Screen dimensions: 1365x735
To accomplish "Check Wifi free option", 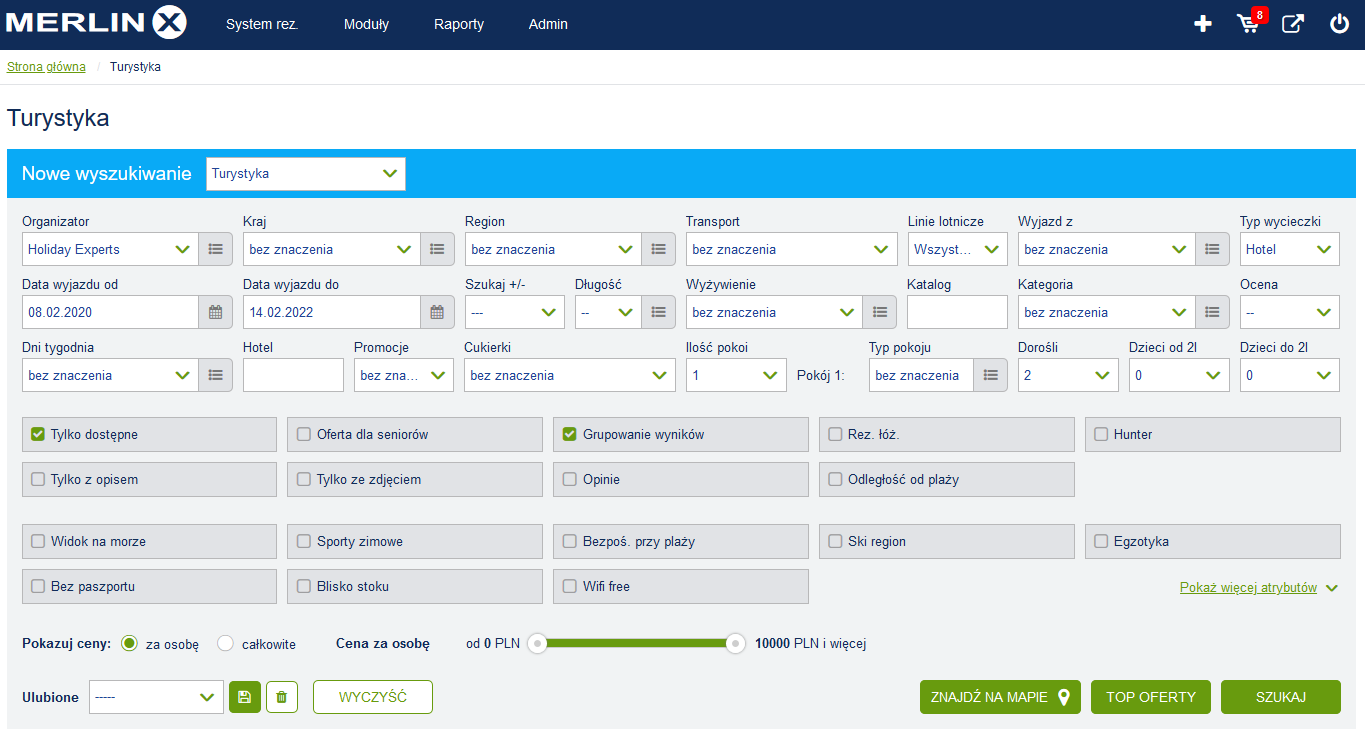I will [x=570, y=586].
